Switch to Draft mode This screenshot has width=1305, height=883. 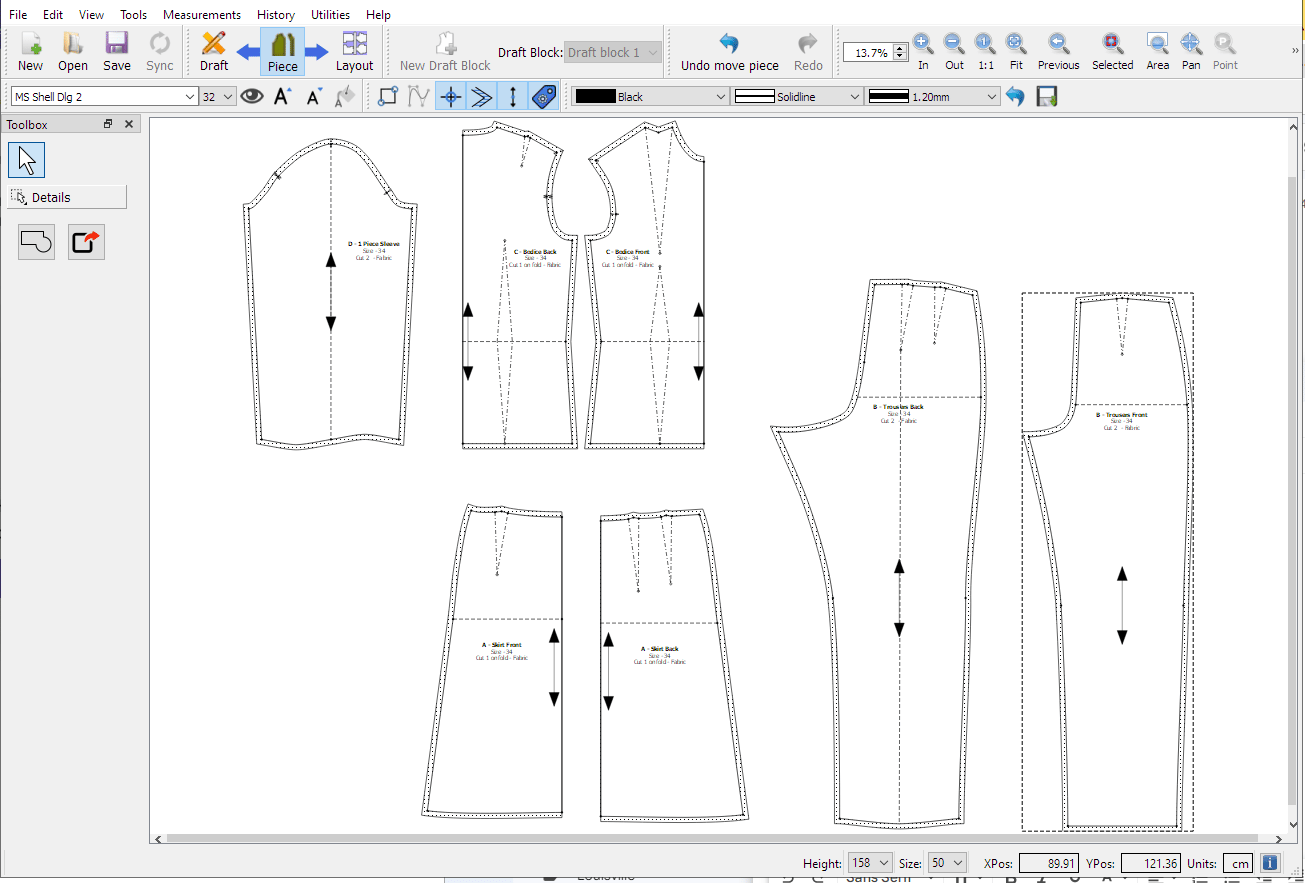(213, 51)
